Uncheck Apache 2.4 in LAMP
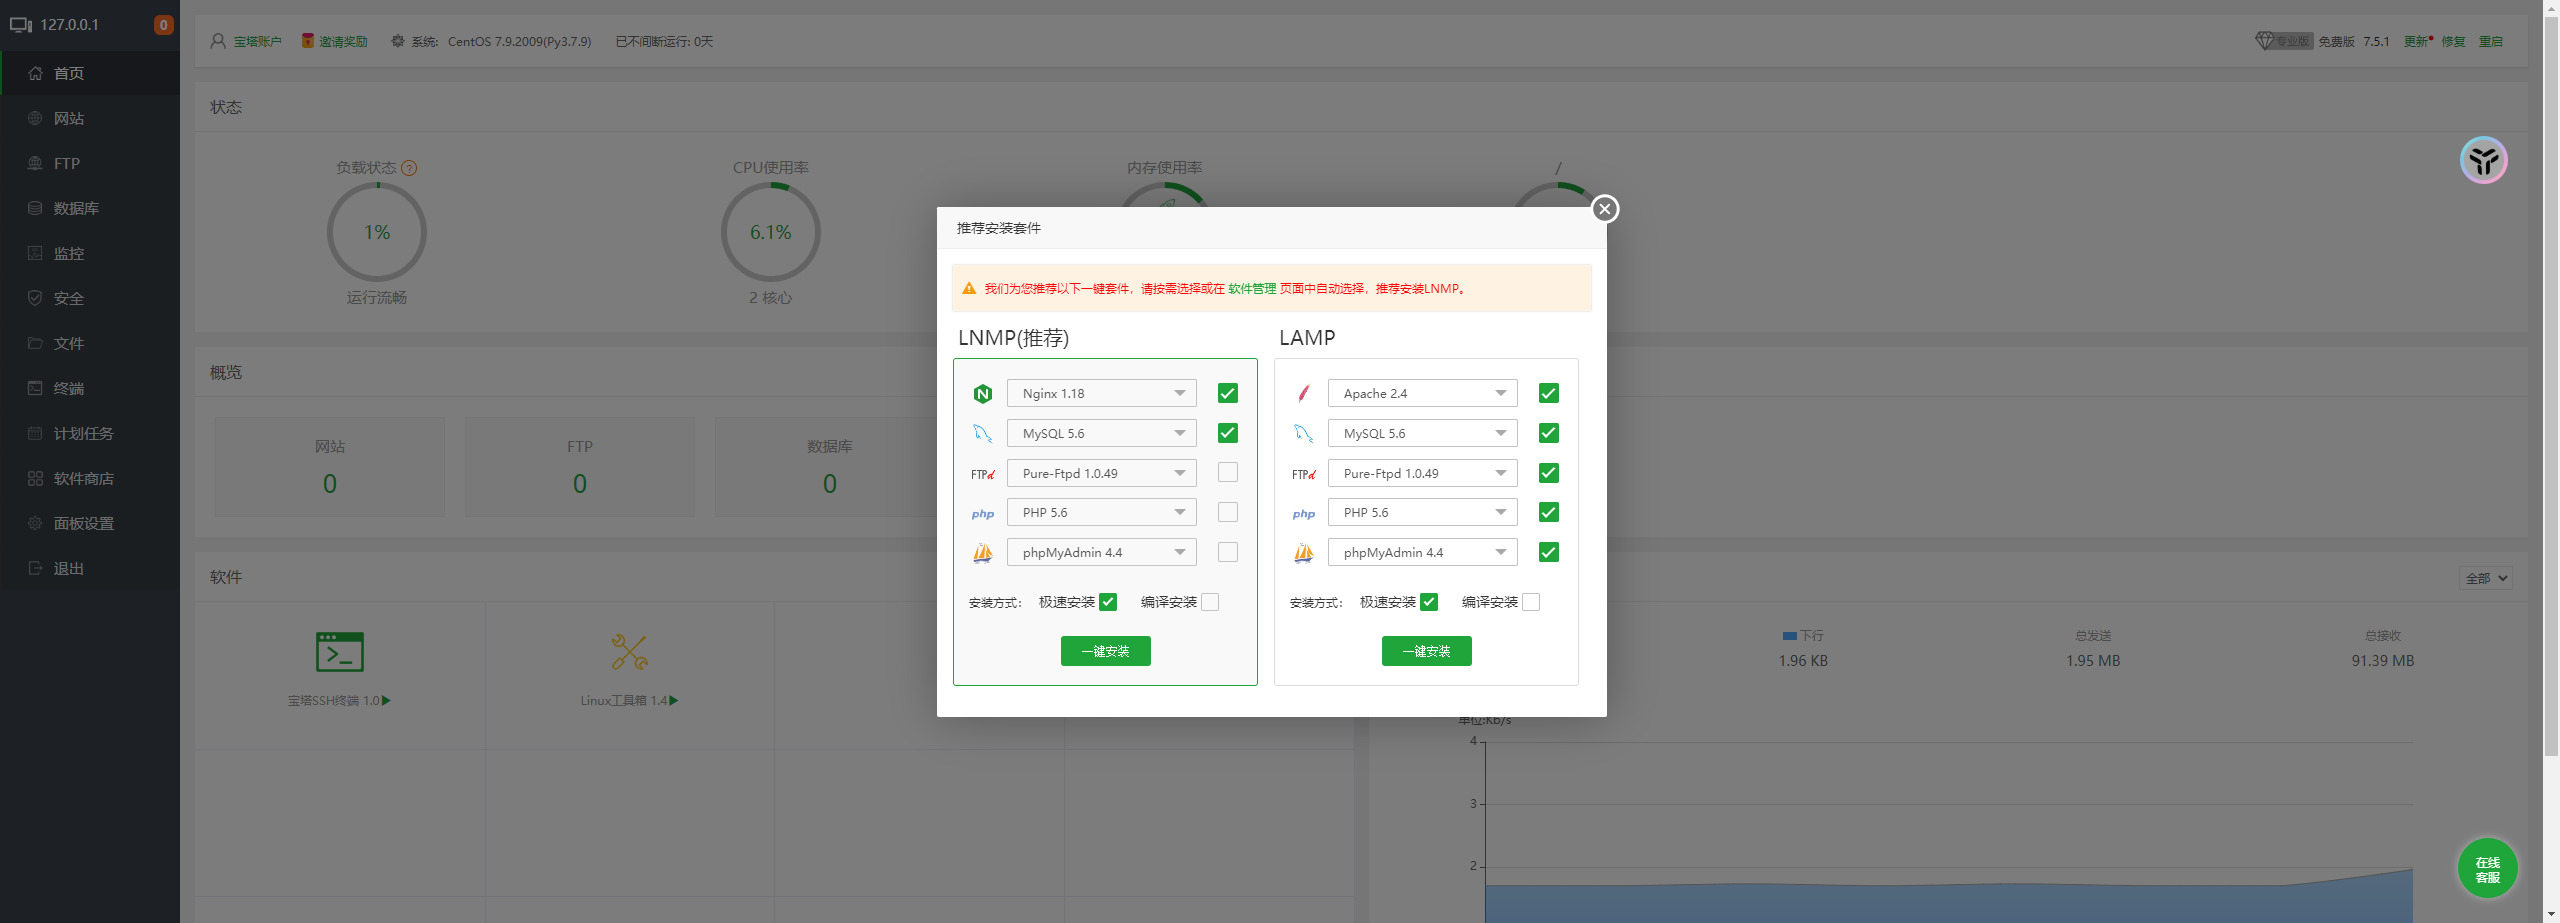Screen dimensions: 2560x923 coord(1548,394)
